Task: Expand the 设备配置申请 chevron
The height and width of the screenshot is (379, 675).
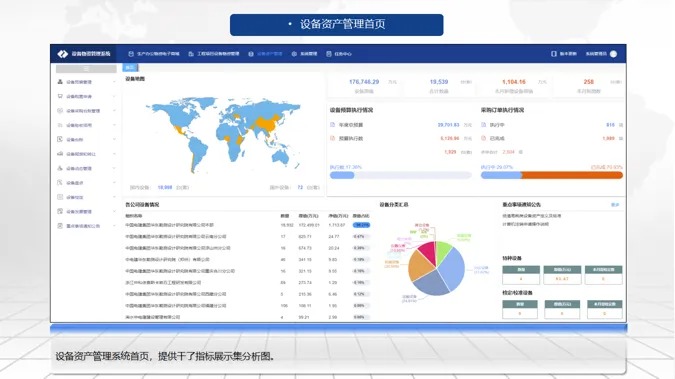Action: tap(114, 96)
